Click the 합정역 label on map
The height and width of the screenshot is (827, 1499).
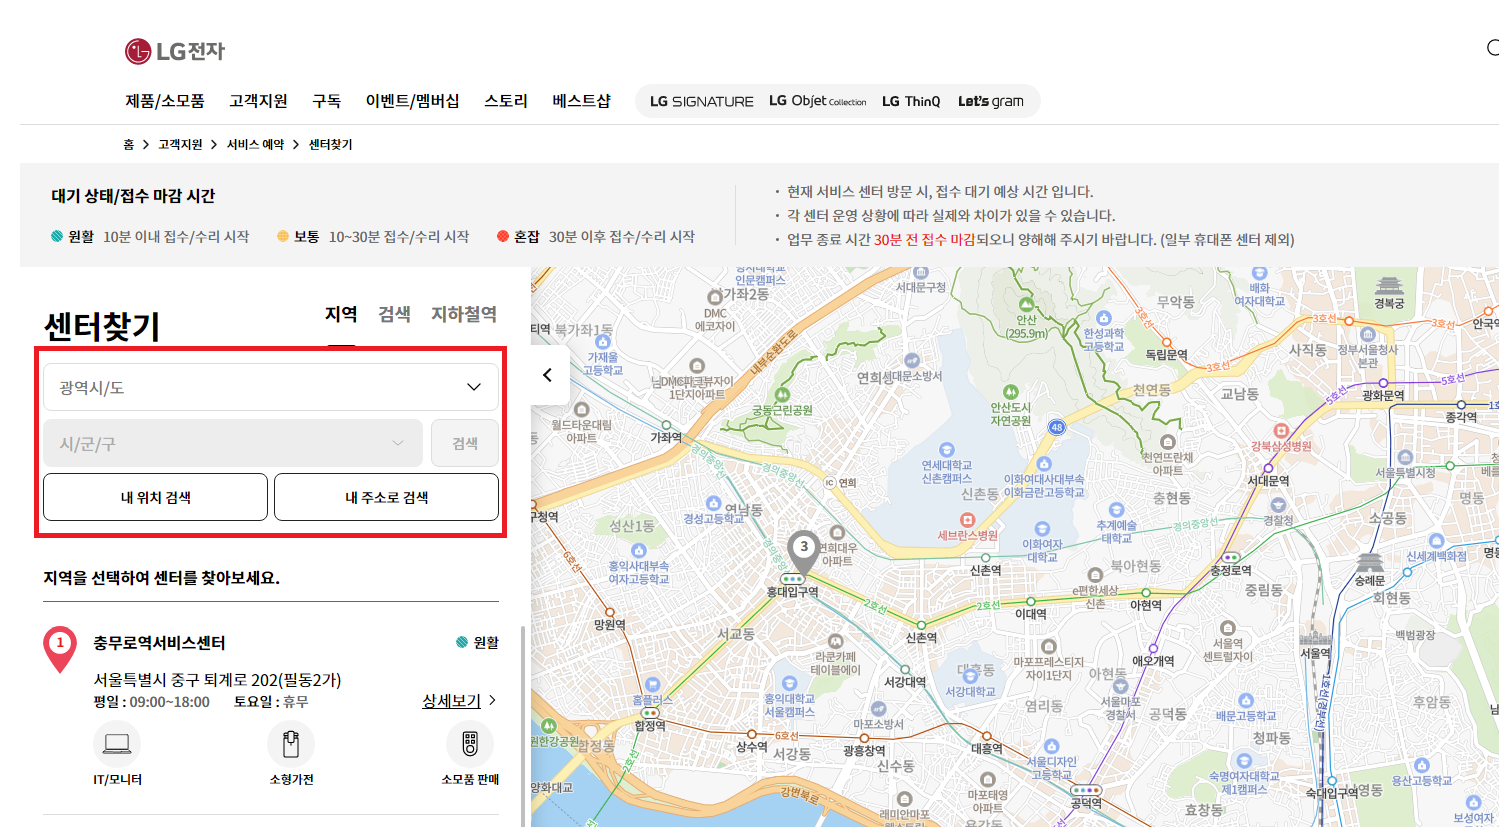650,726
